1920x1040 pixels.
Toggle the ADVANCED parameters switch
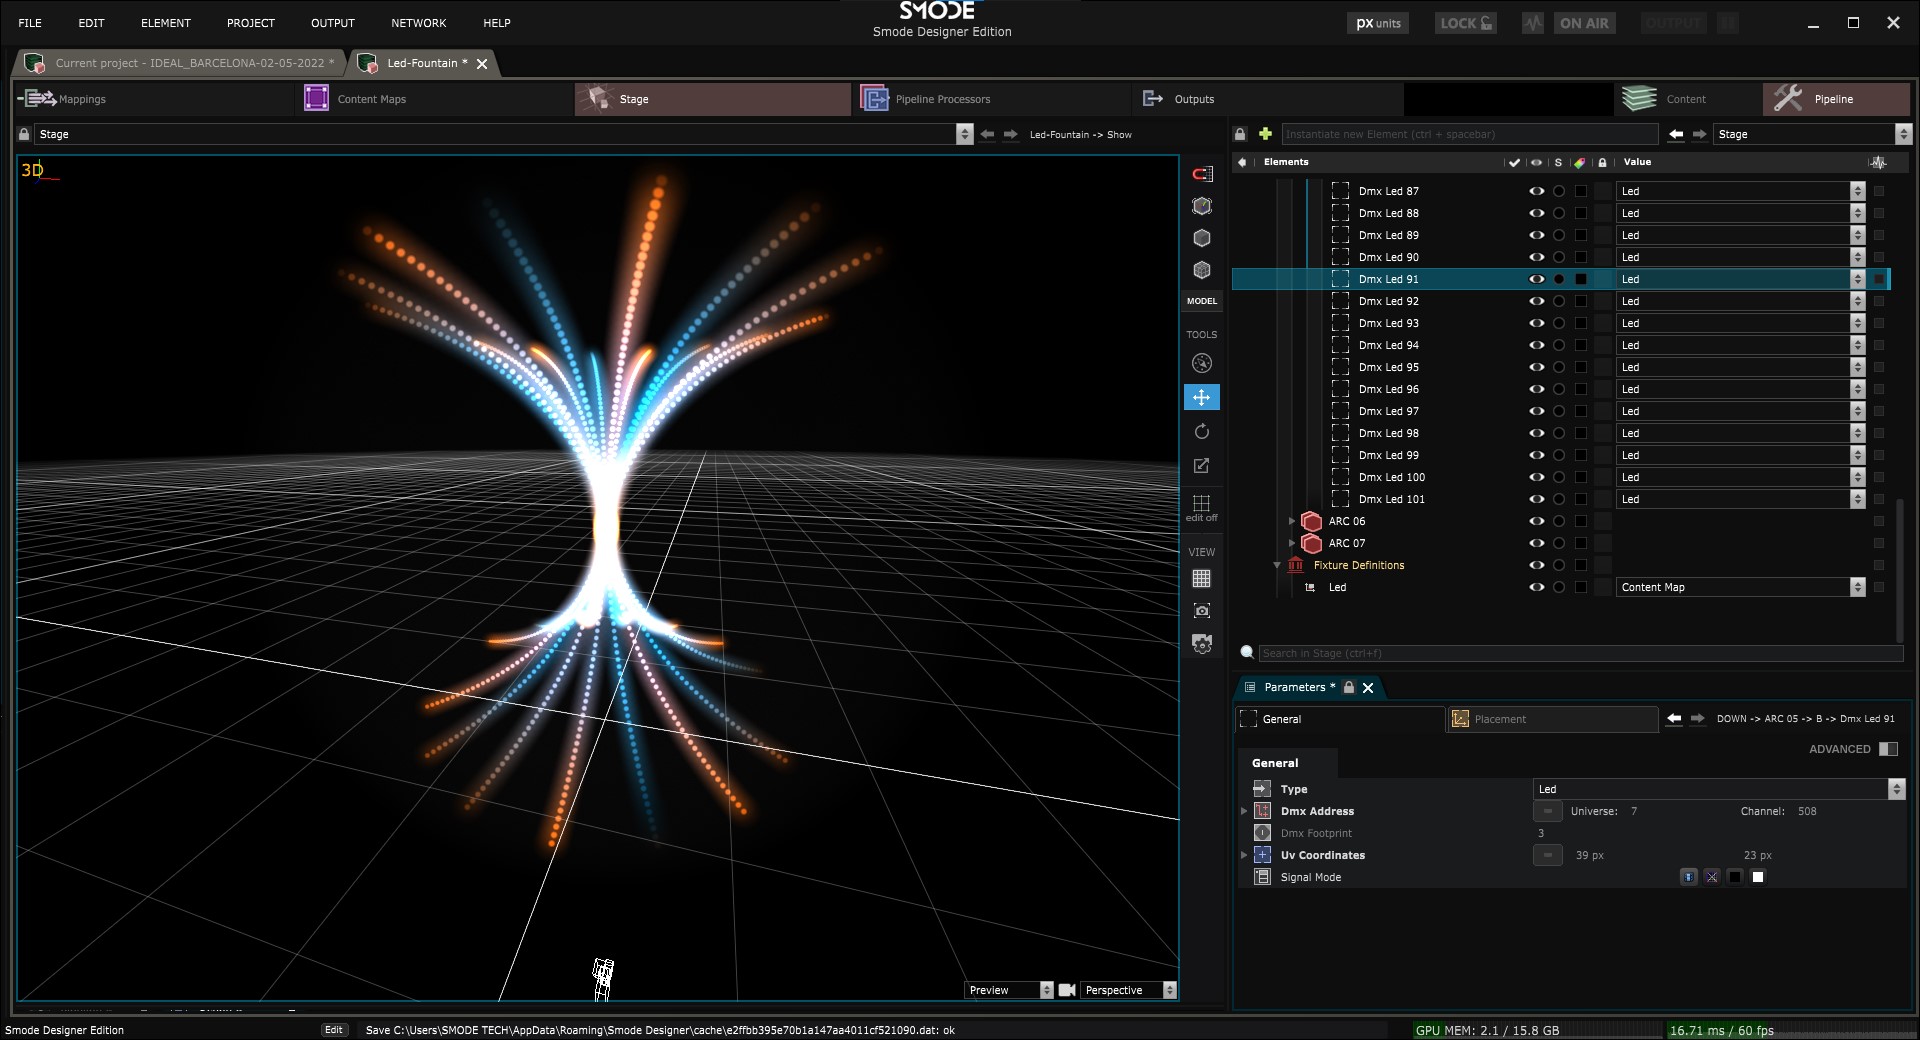1887,749
